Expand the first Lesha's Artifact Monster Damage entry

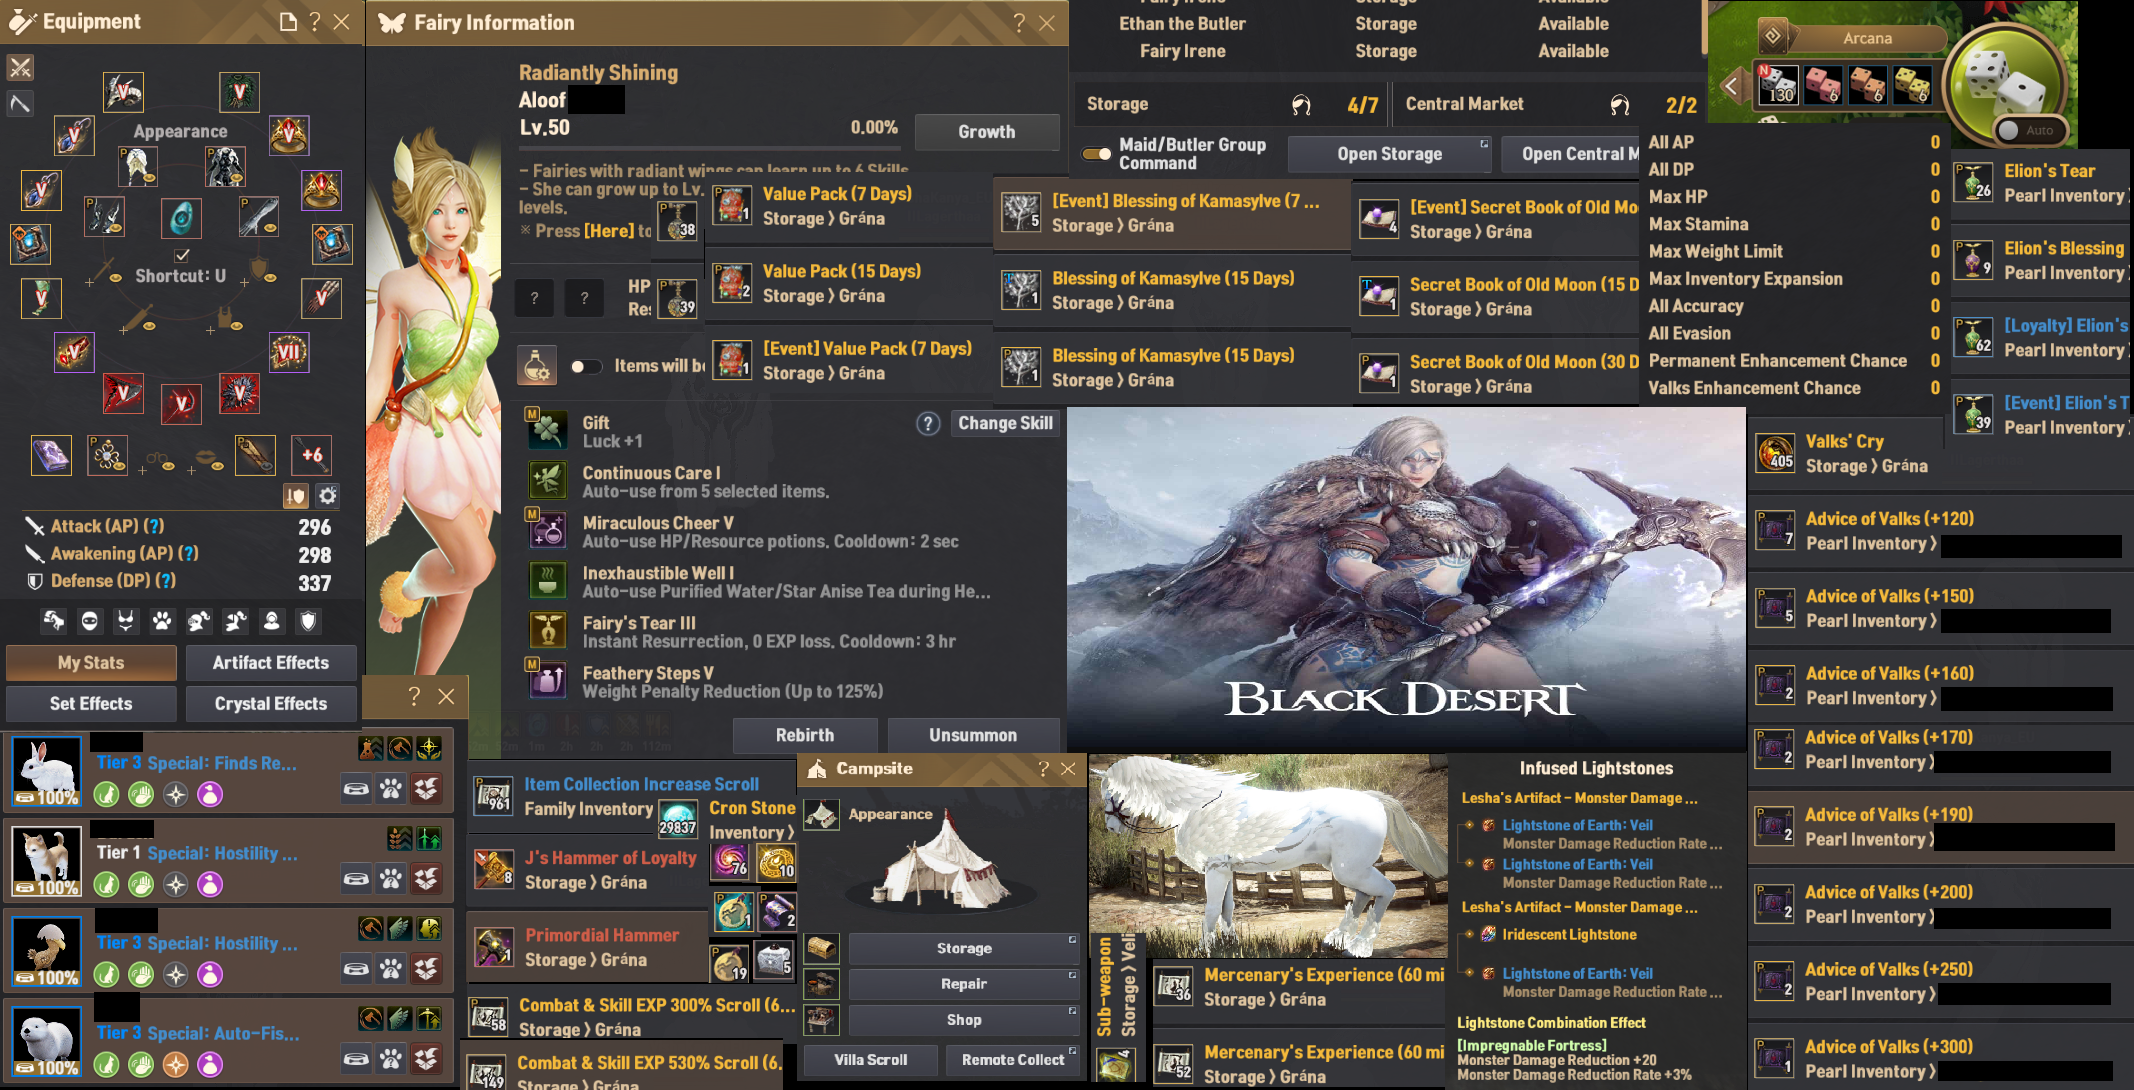tap(1579, 798)
